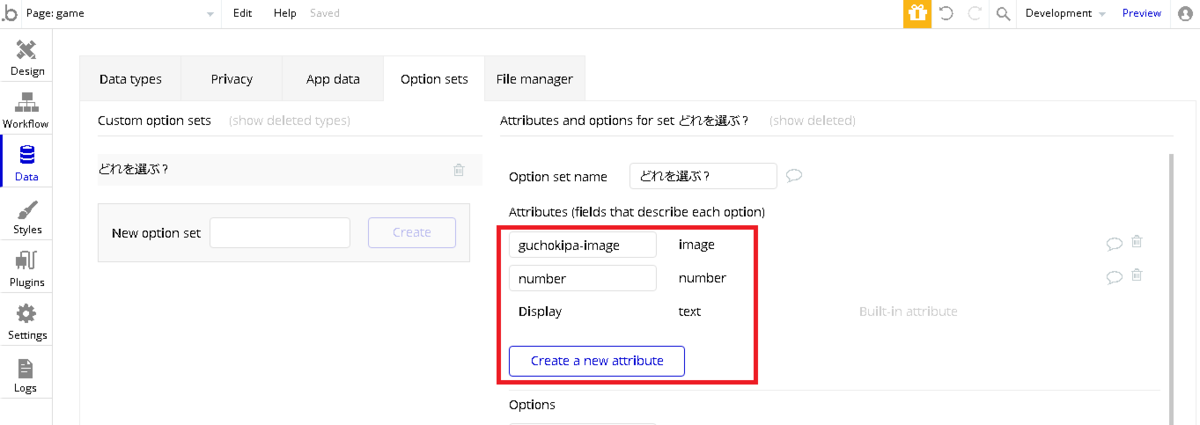Click the right panel vertical scrollbar
The width and height of the screenshot is (1200, 425).
(1170, 288)
